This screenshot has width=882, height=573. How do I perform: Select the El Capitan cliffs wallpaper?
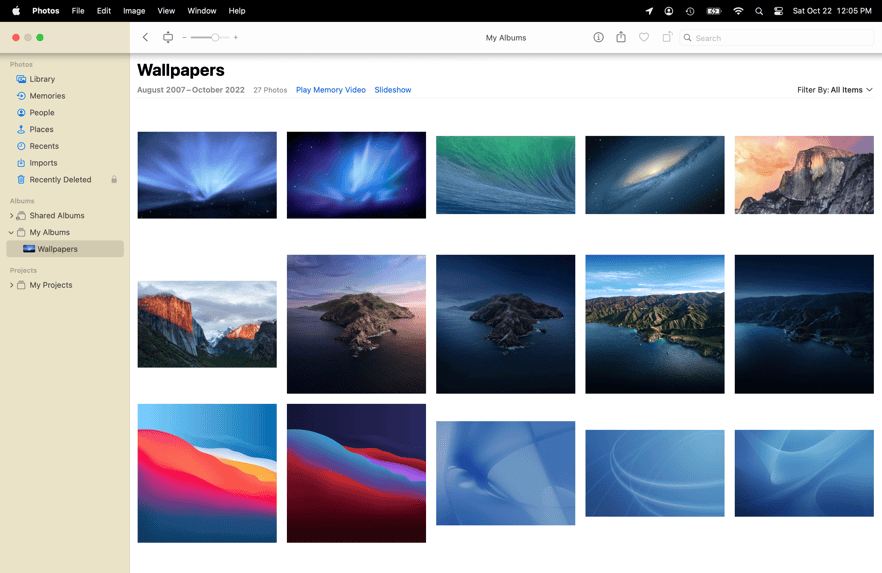207,324
